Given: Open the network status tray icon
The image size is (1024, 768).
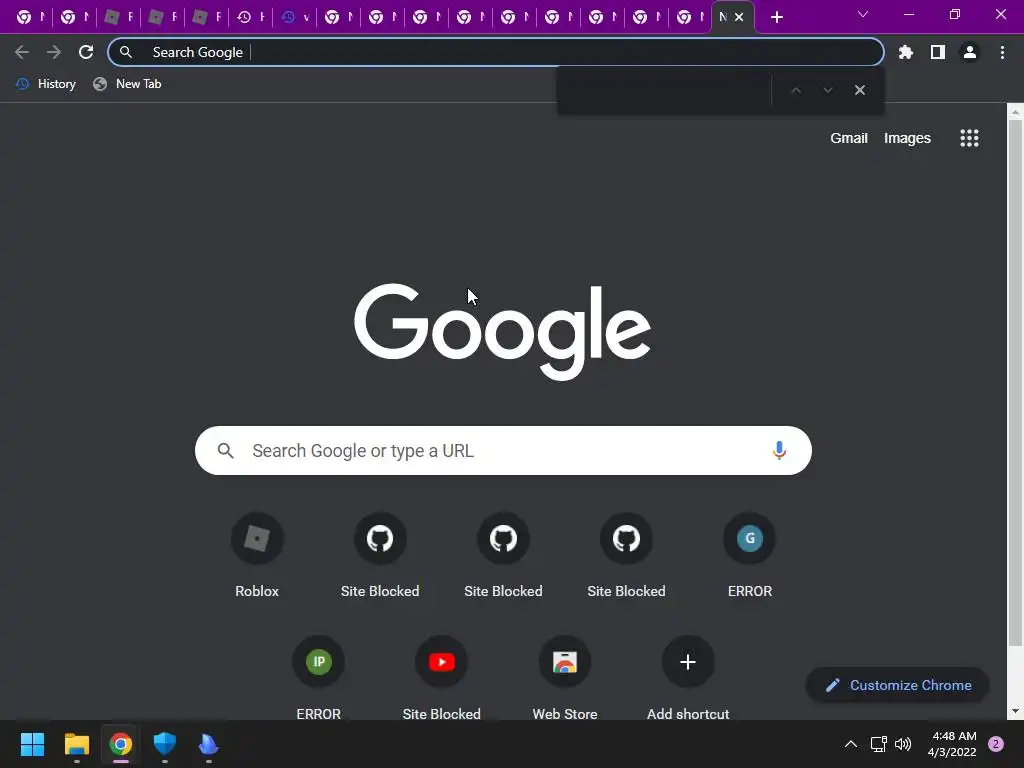Looking at the screenshot, I should point(878,744).
